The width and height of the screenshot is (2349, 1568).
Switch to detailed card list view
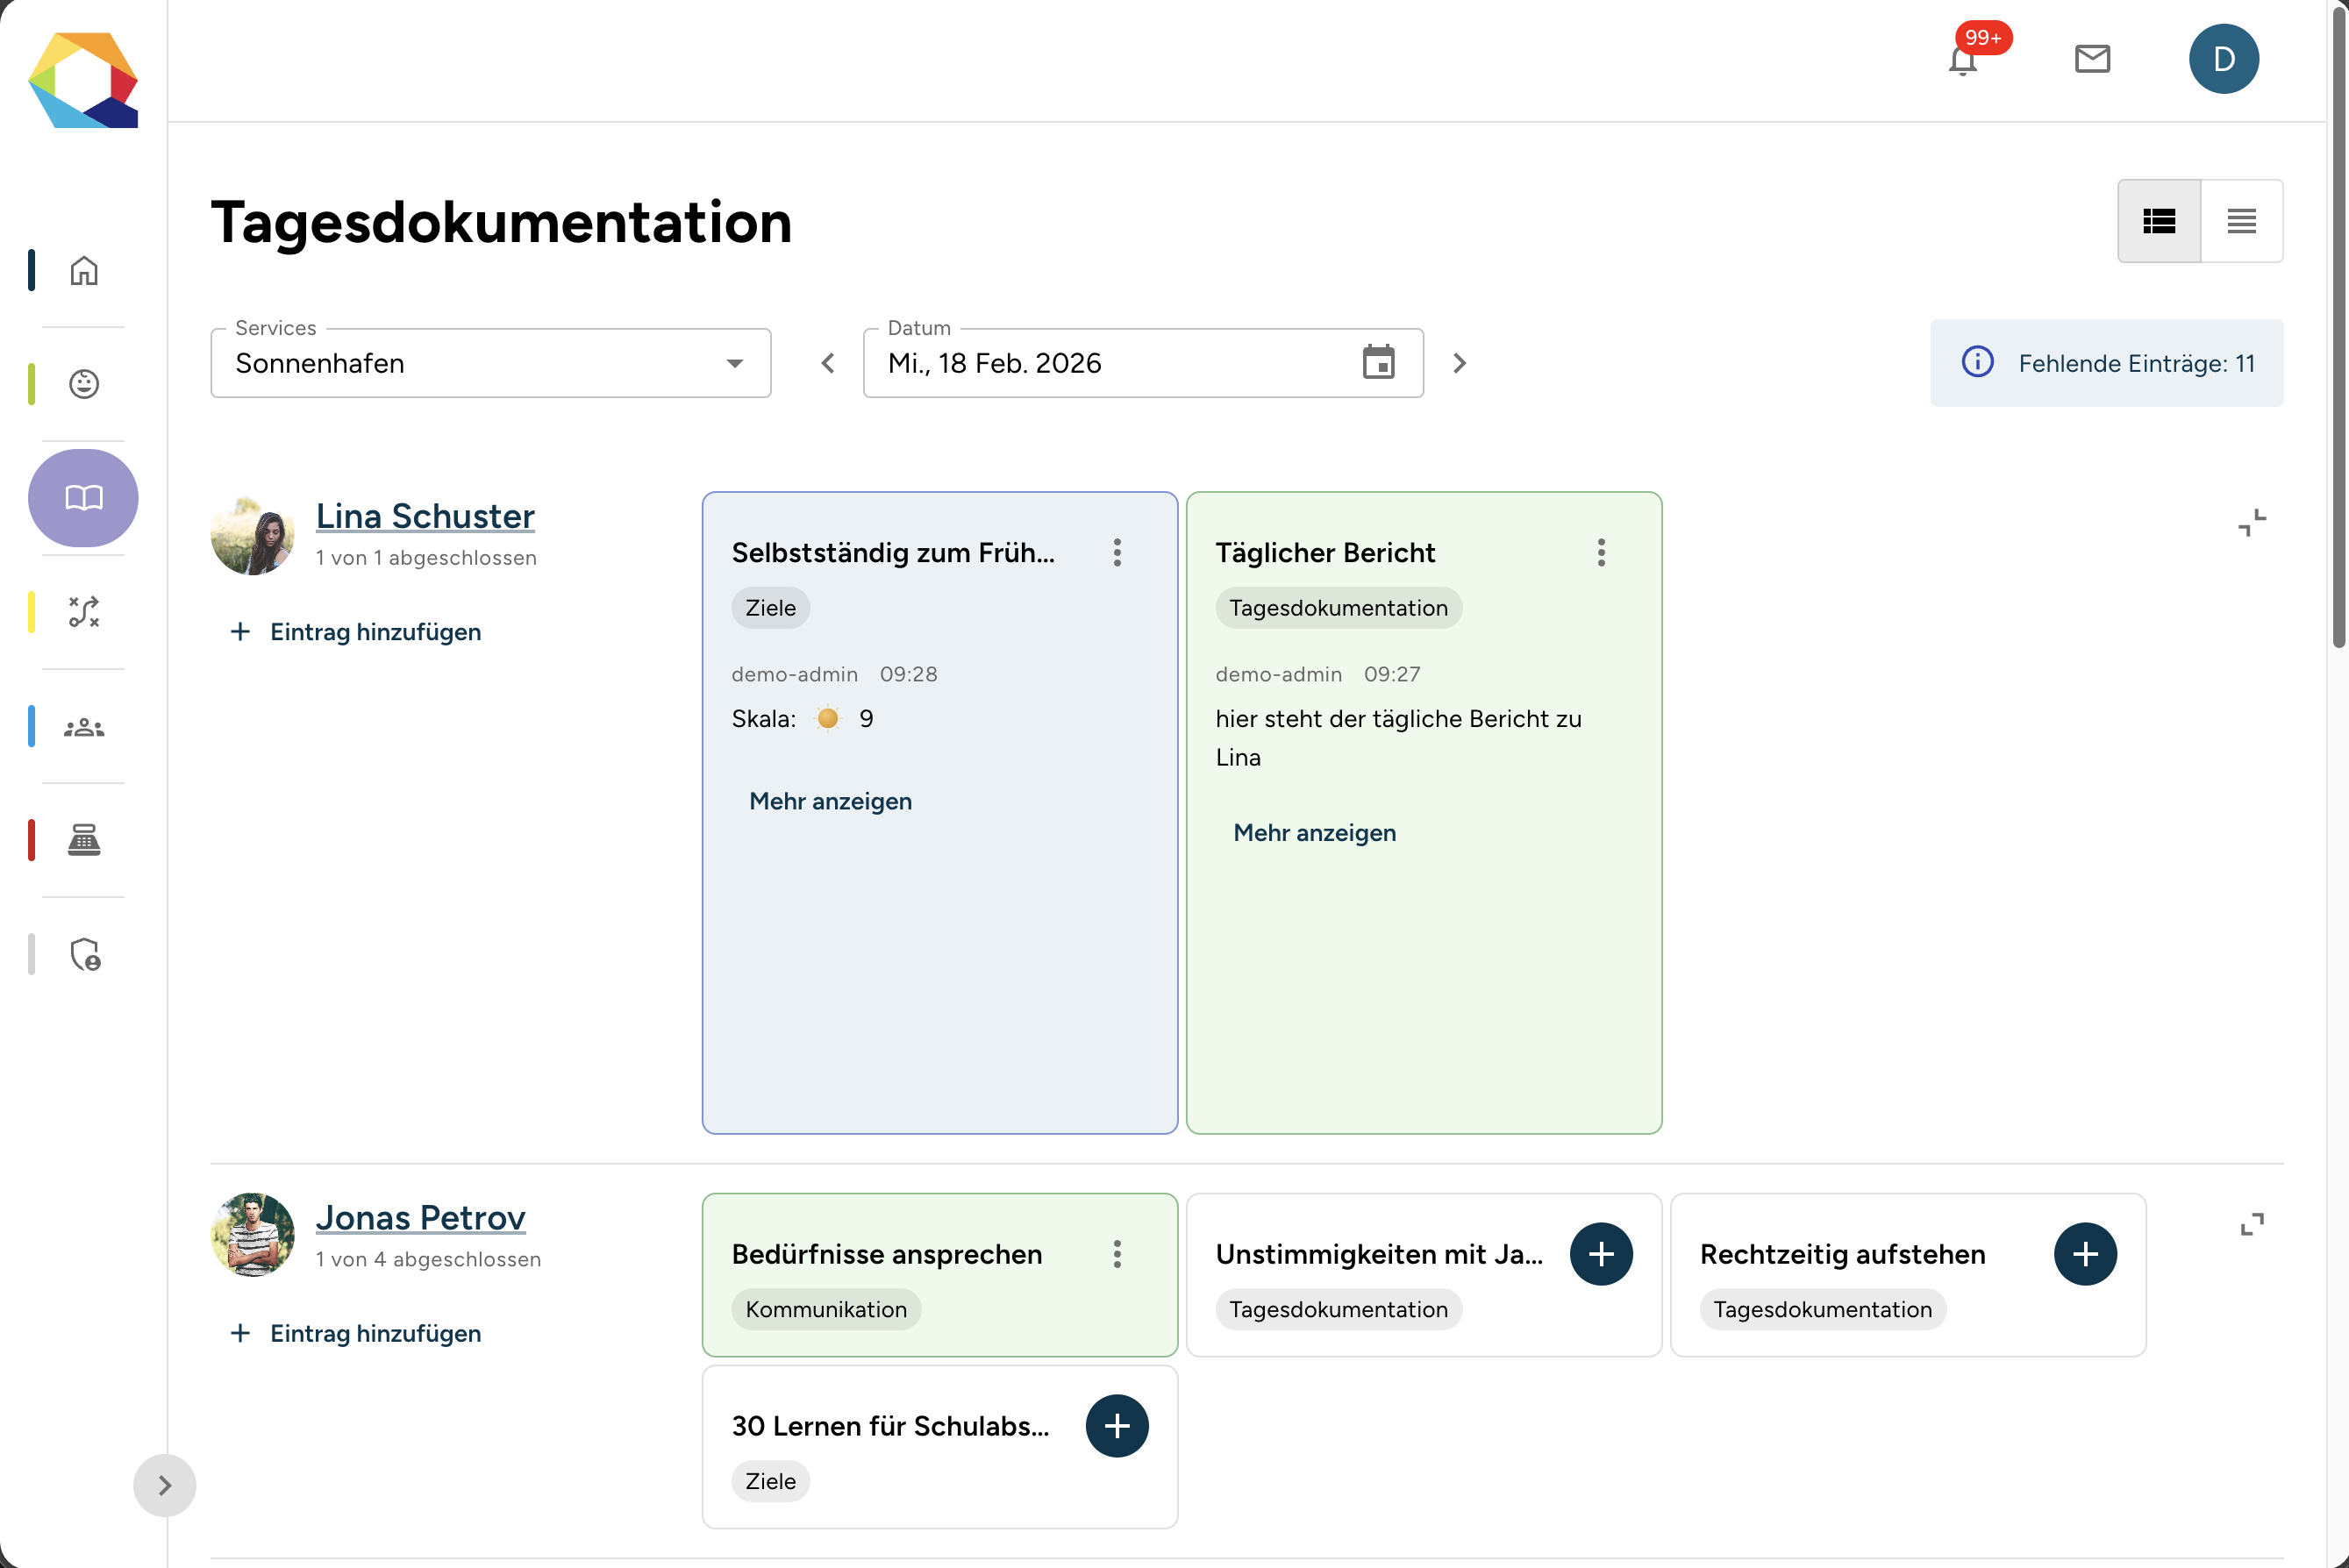point(2159,221)
